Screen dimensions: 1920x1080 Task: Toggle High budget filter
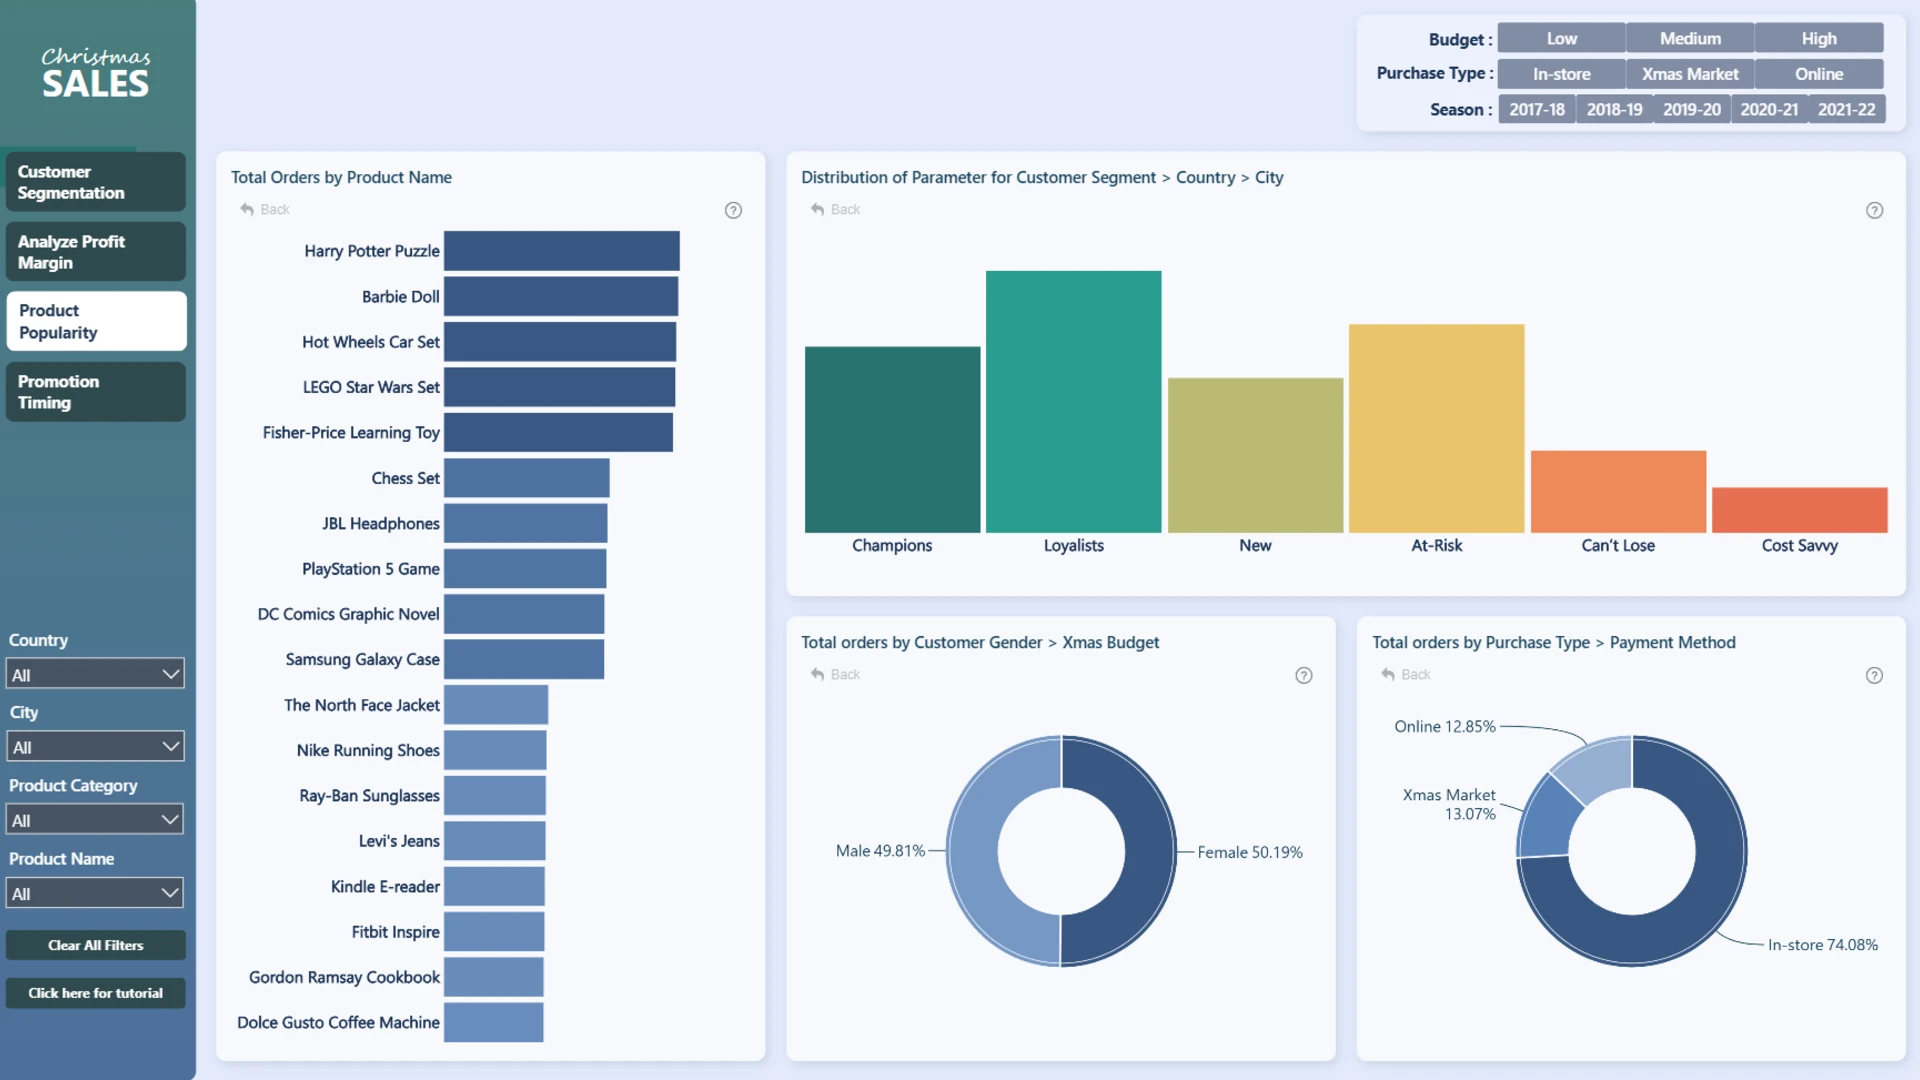click(x=1819, y=38)
